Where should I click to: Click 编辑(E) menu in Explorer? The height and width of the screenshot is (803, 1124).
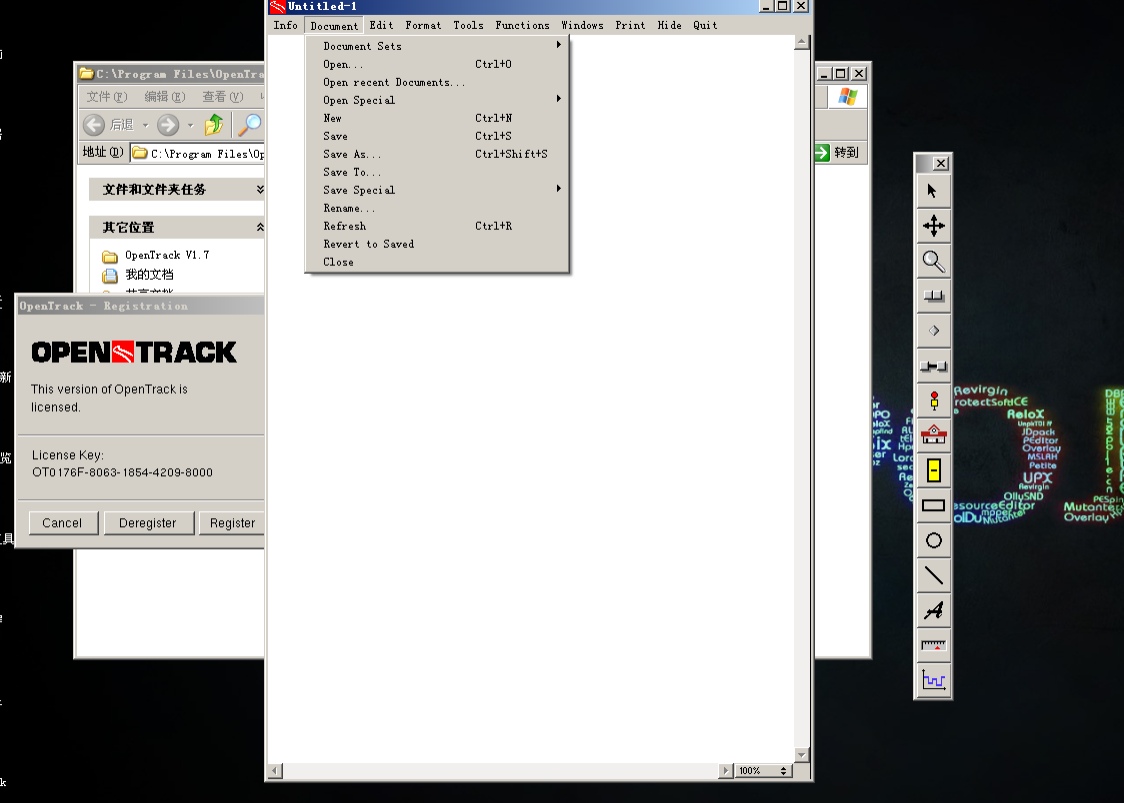click(165, 97)
